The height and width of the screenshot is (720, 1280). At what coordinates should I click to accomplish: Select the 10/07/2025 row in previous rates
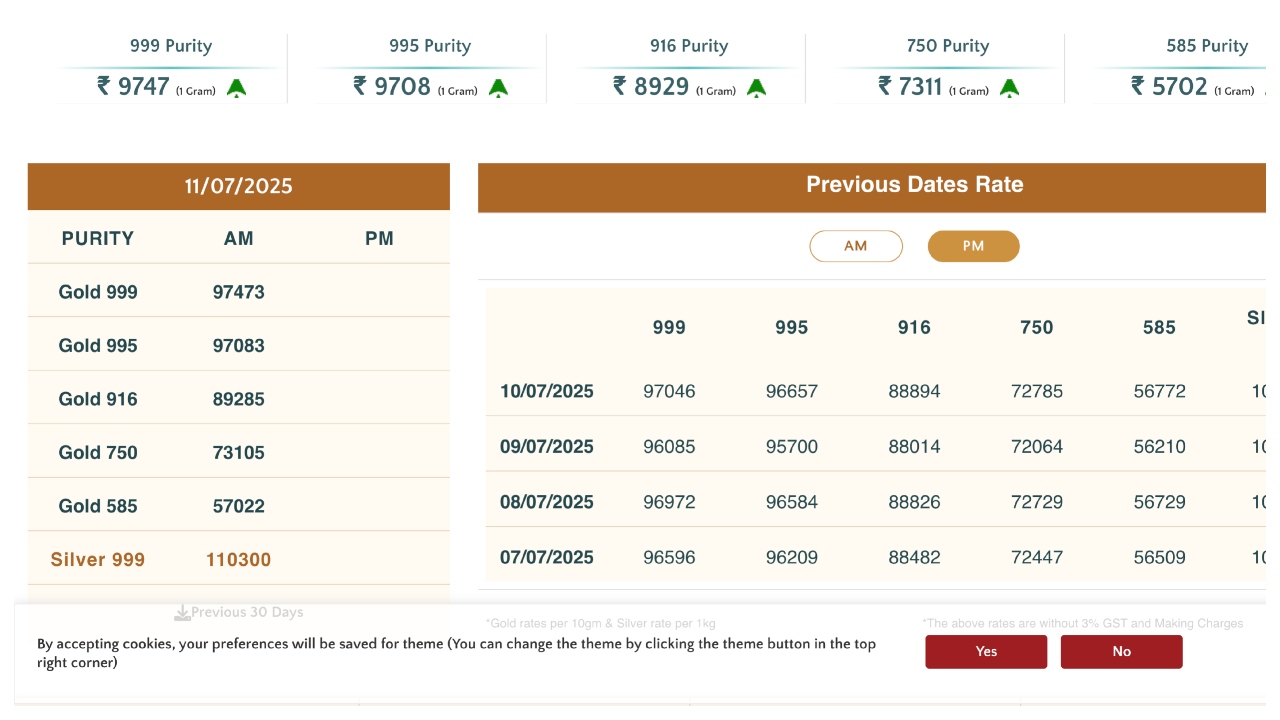(547, 391)
